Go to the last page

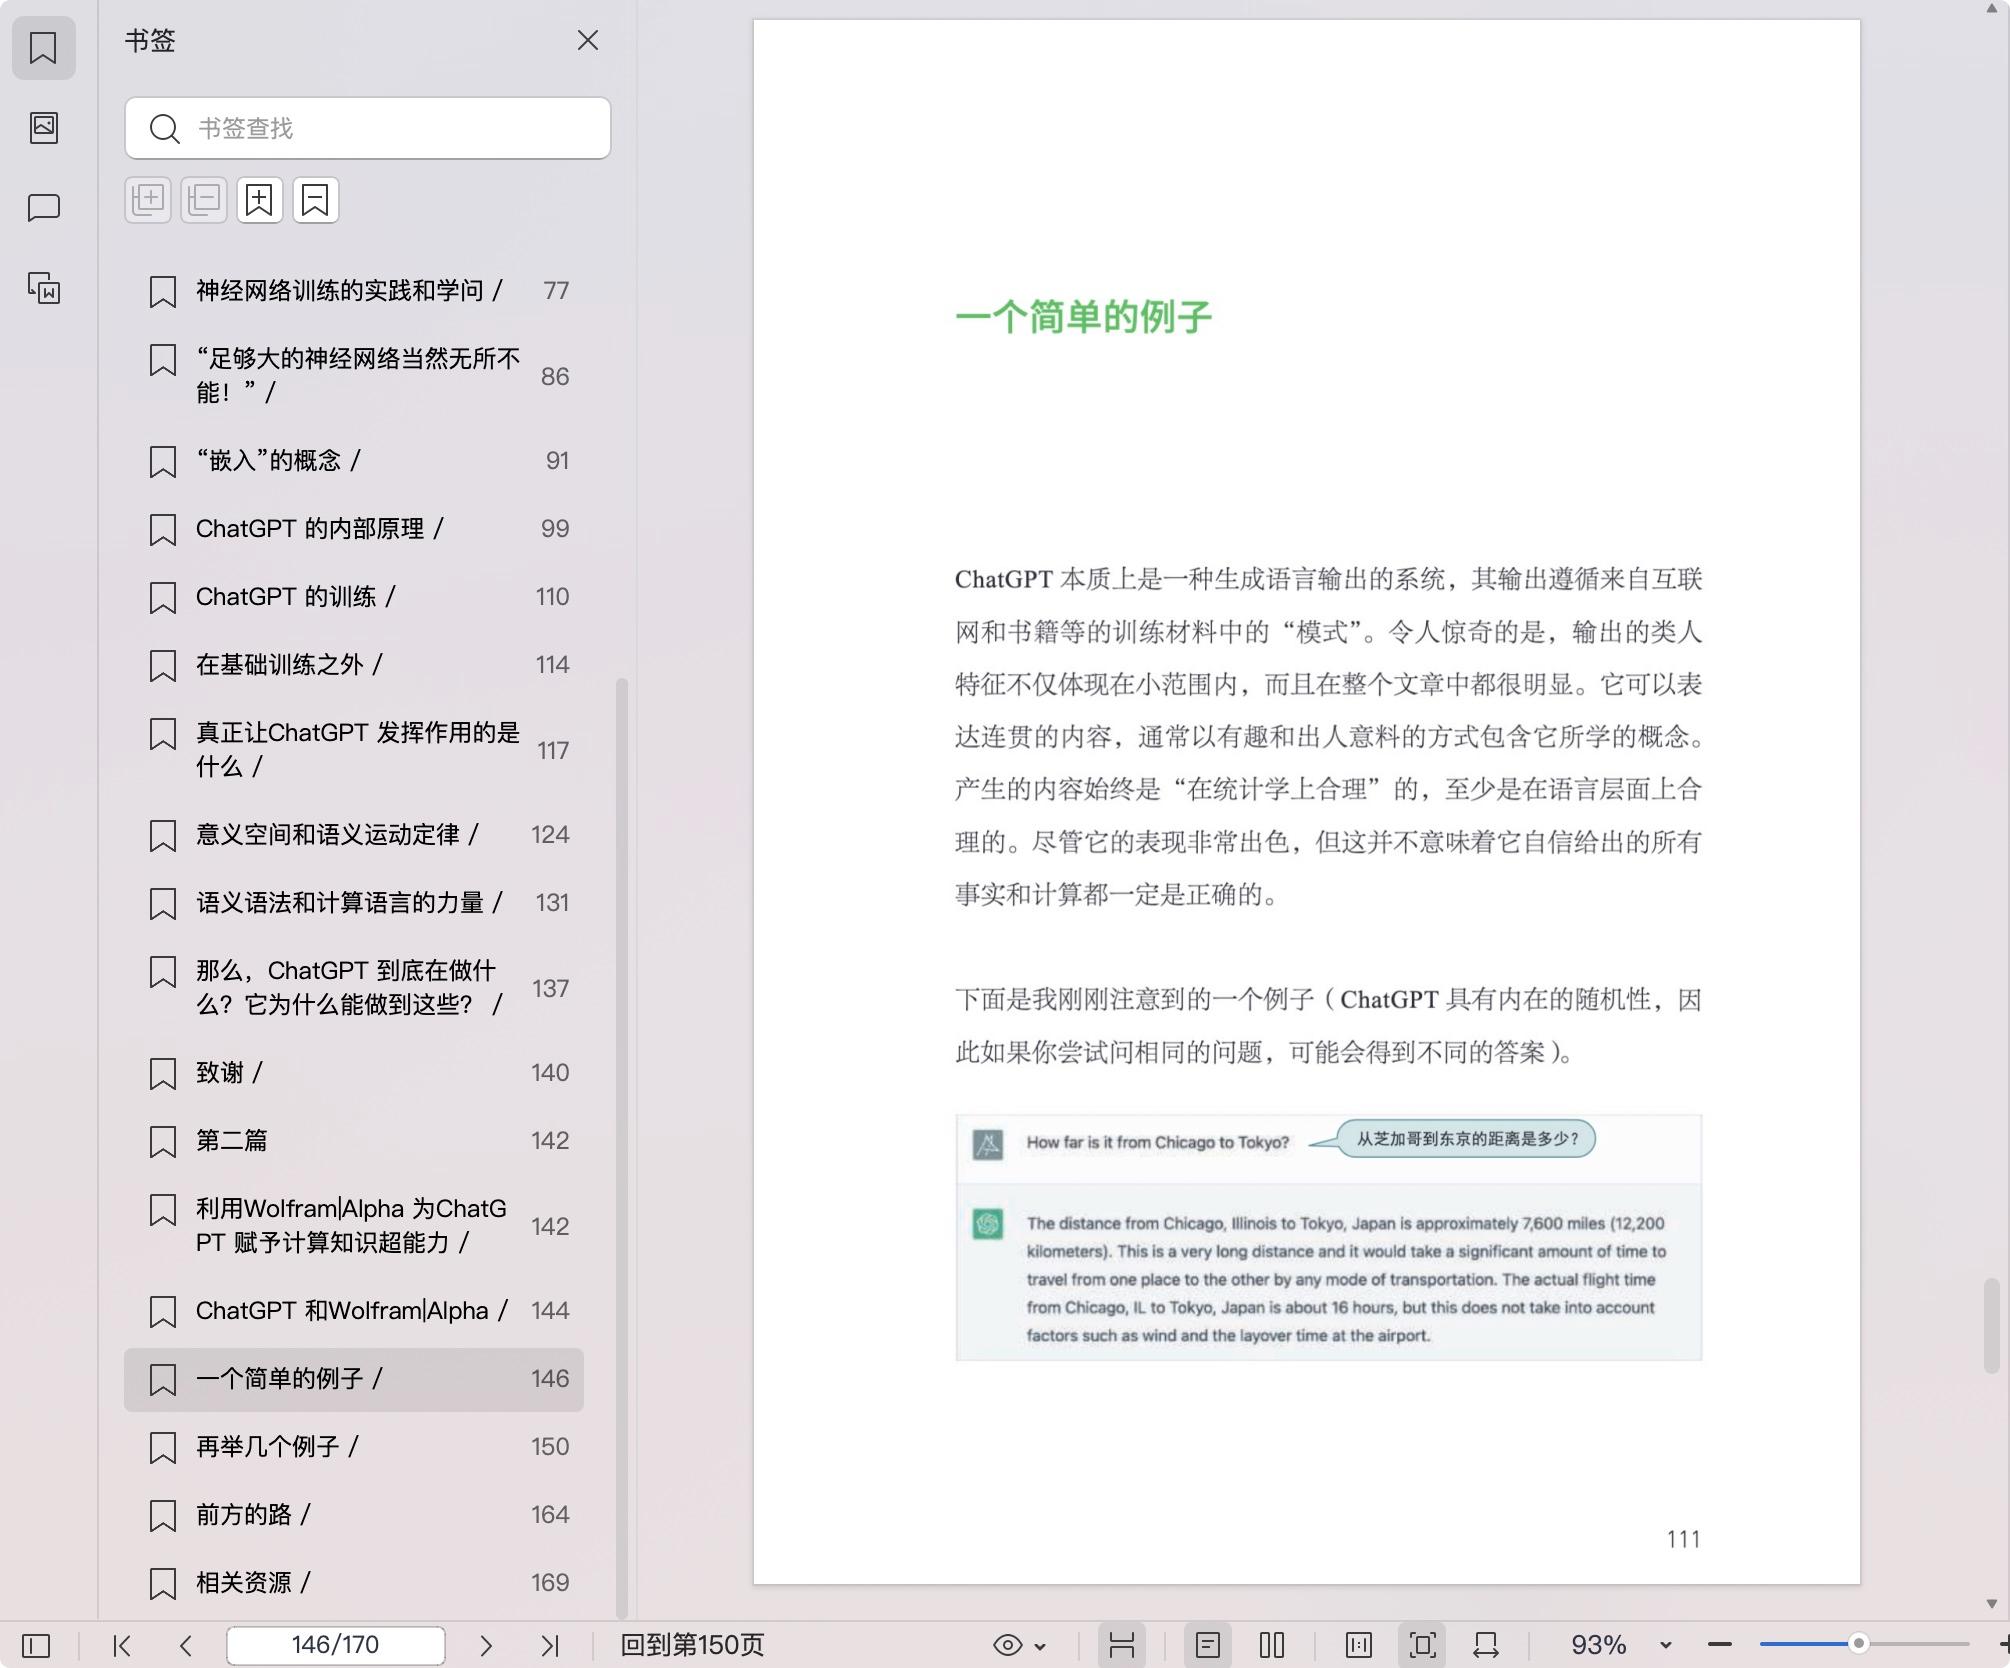549,1645
